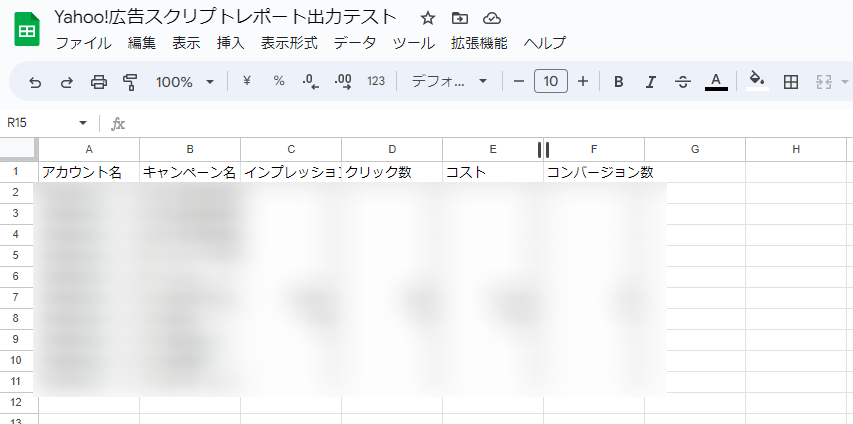
Task: Open the name box dropdown arrow
Action: [83, 123]
